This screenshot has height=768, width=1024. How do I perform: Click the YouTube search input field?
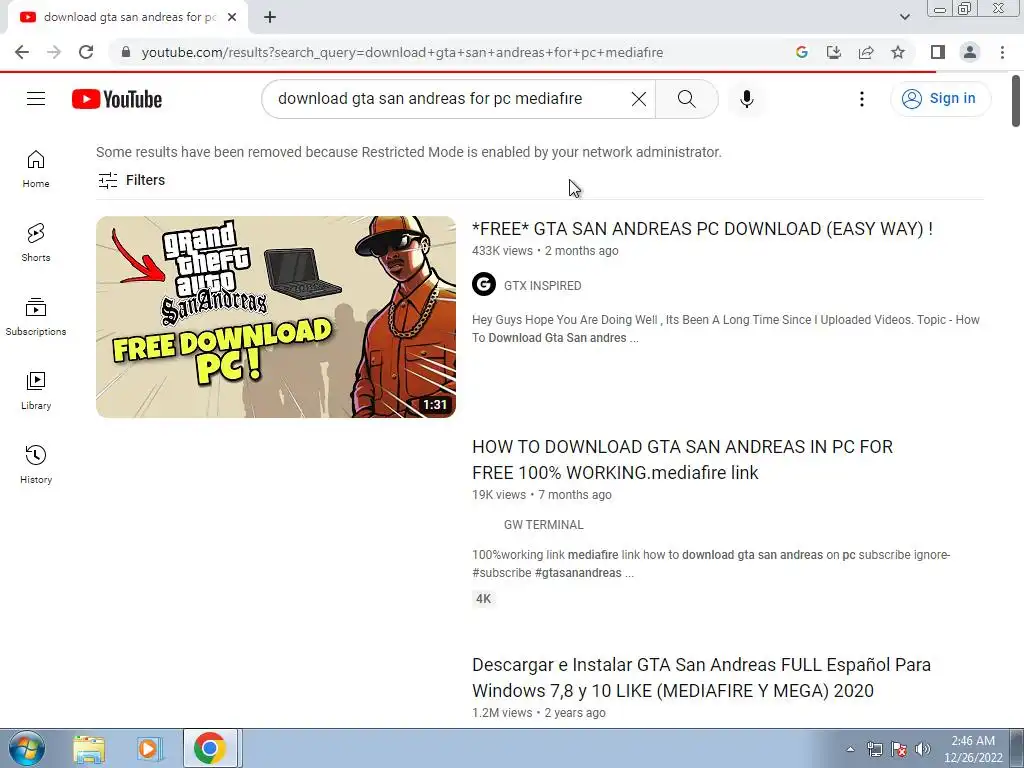coord(451,99)
